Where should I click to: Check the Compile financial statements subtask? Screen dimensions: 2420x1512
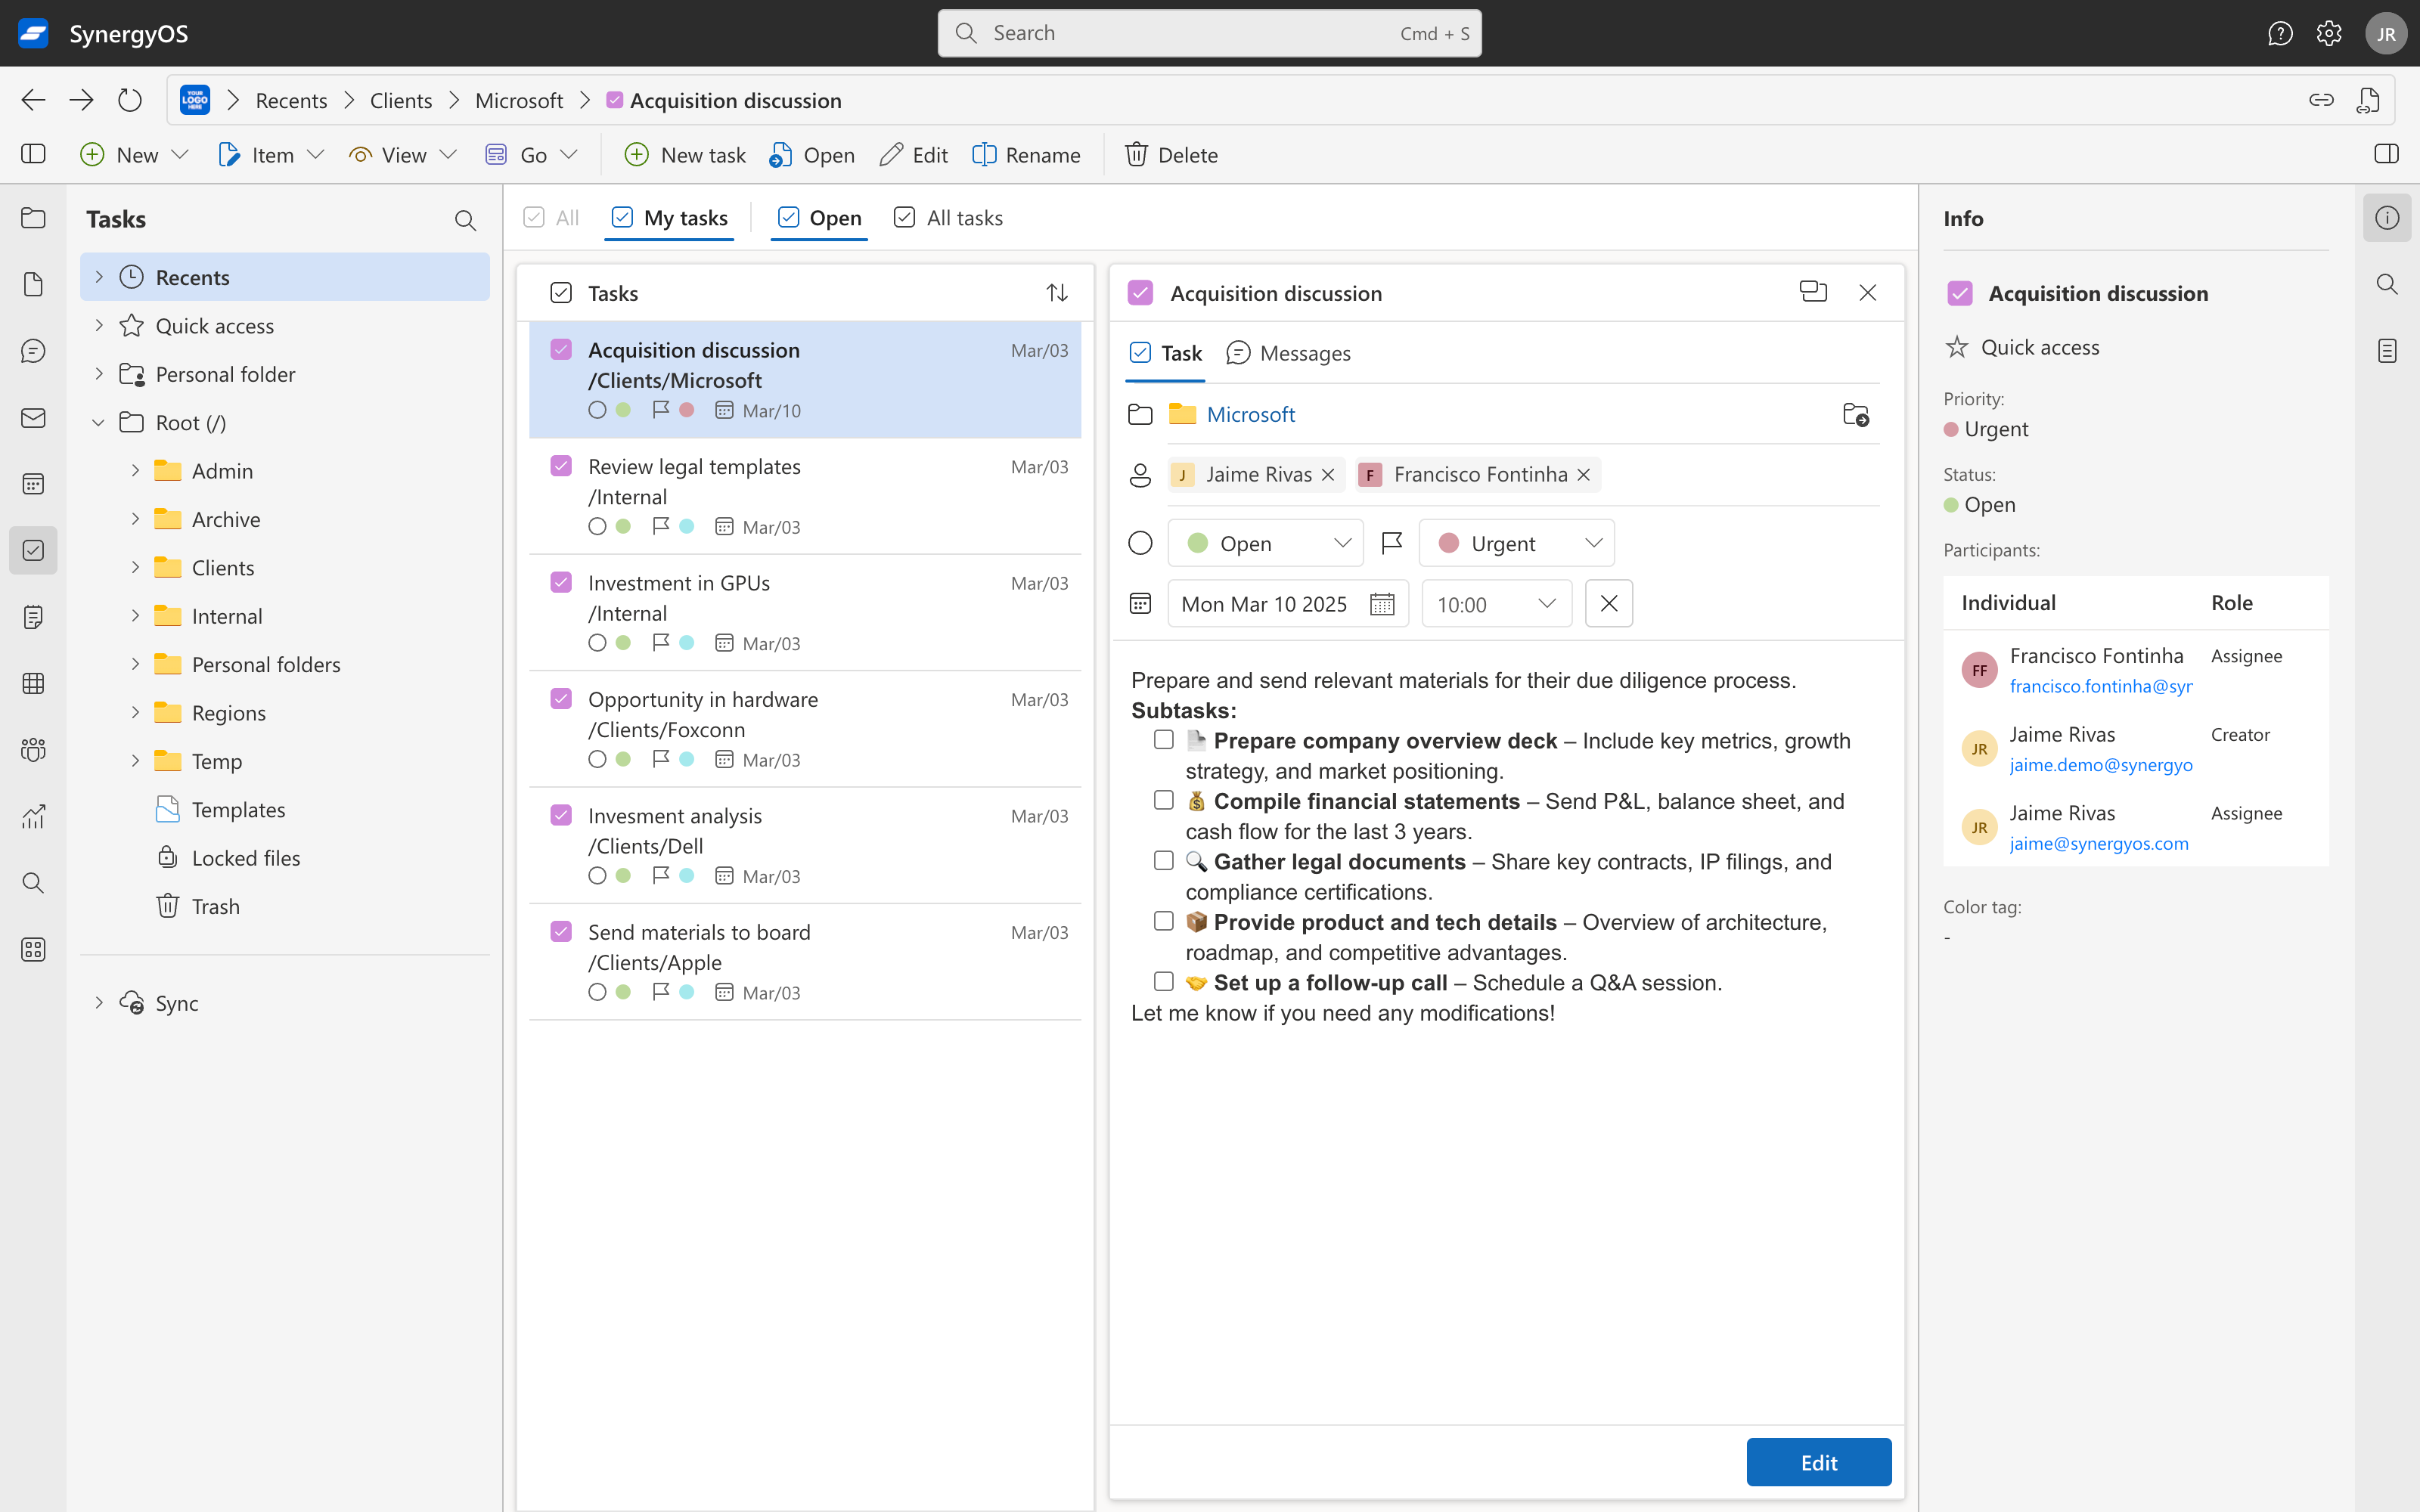[x=1163, y=800]
